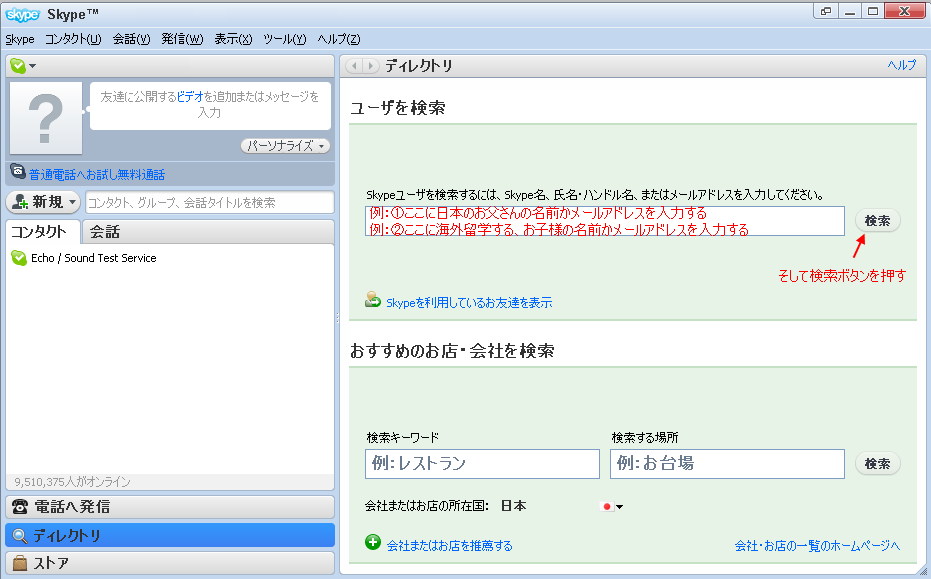This screenshot has height=579, width=931.
Task: Click the phone icon for free landline trial call
Action: coord(18,173)
